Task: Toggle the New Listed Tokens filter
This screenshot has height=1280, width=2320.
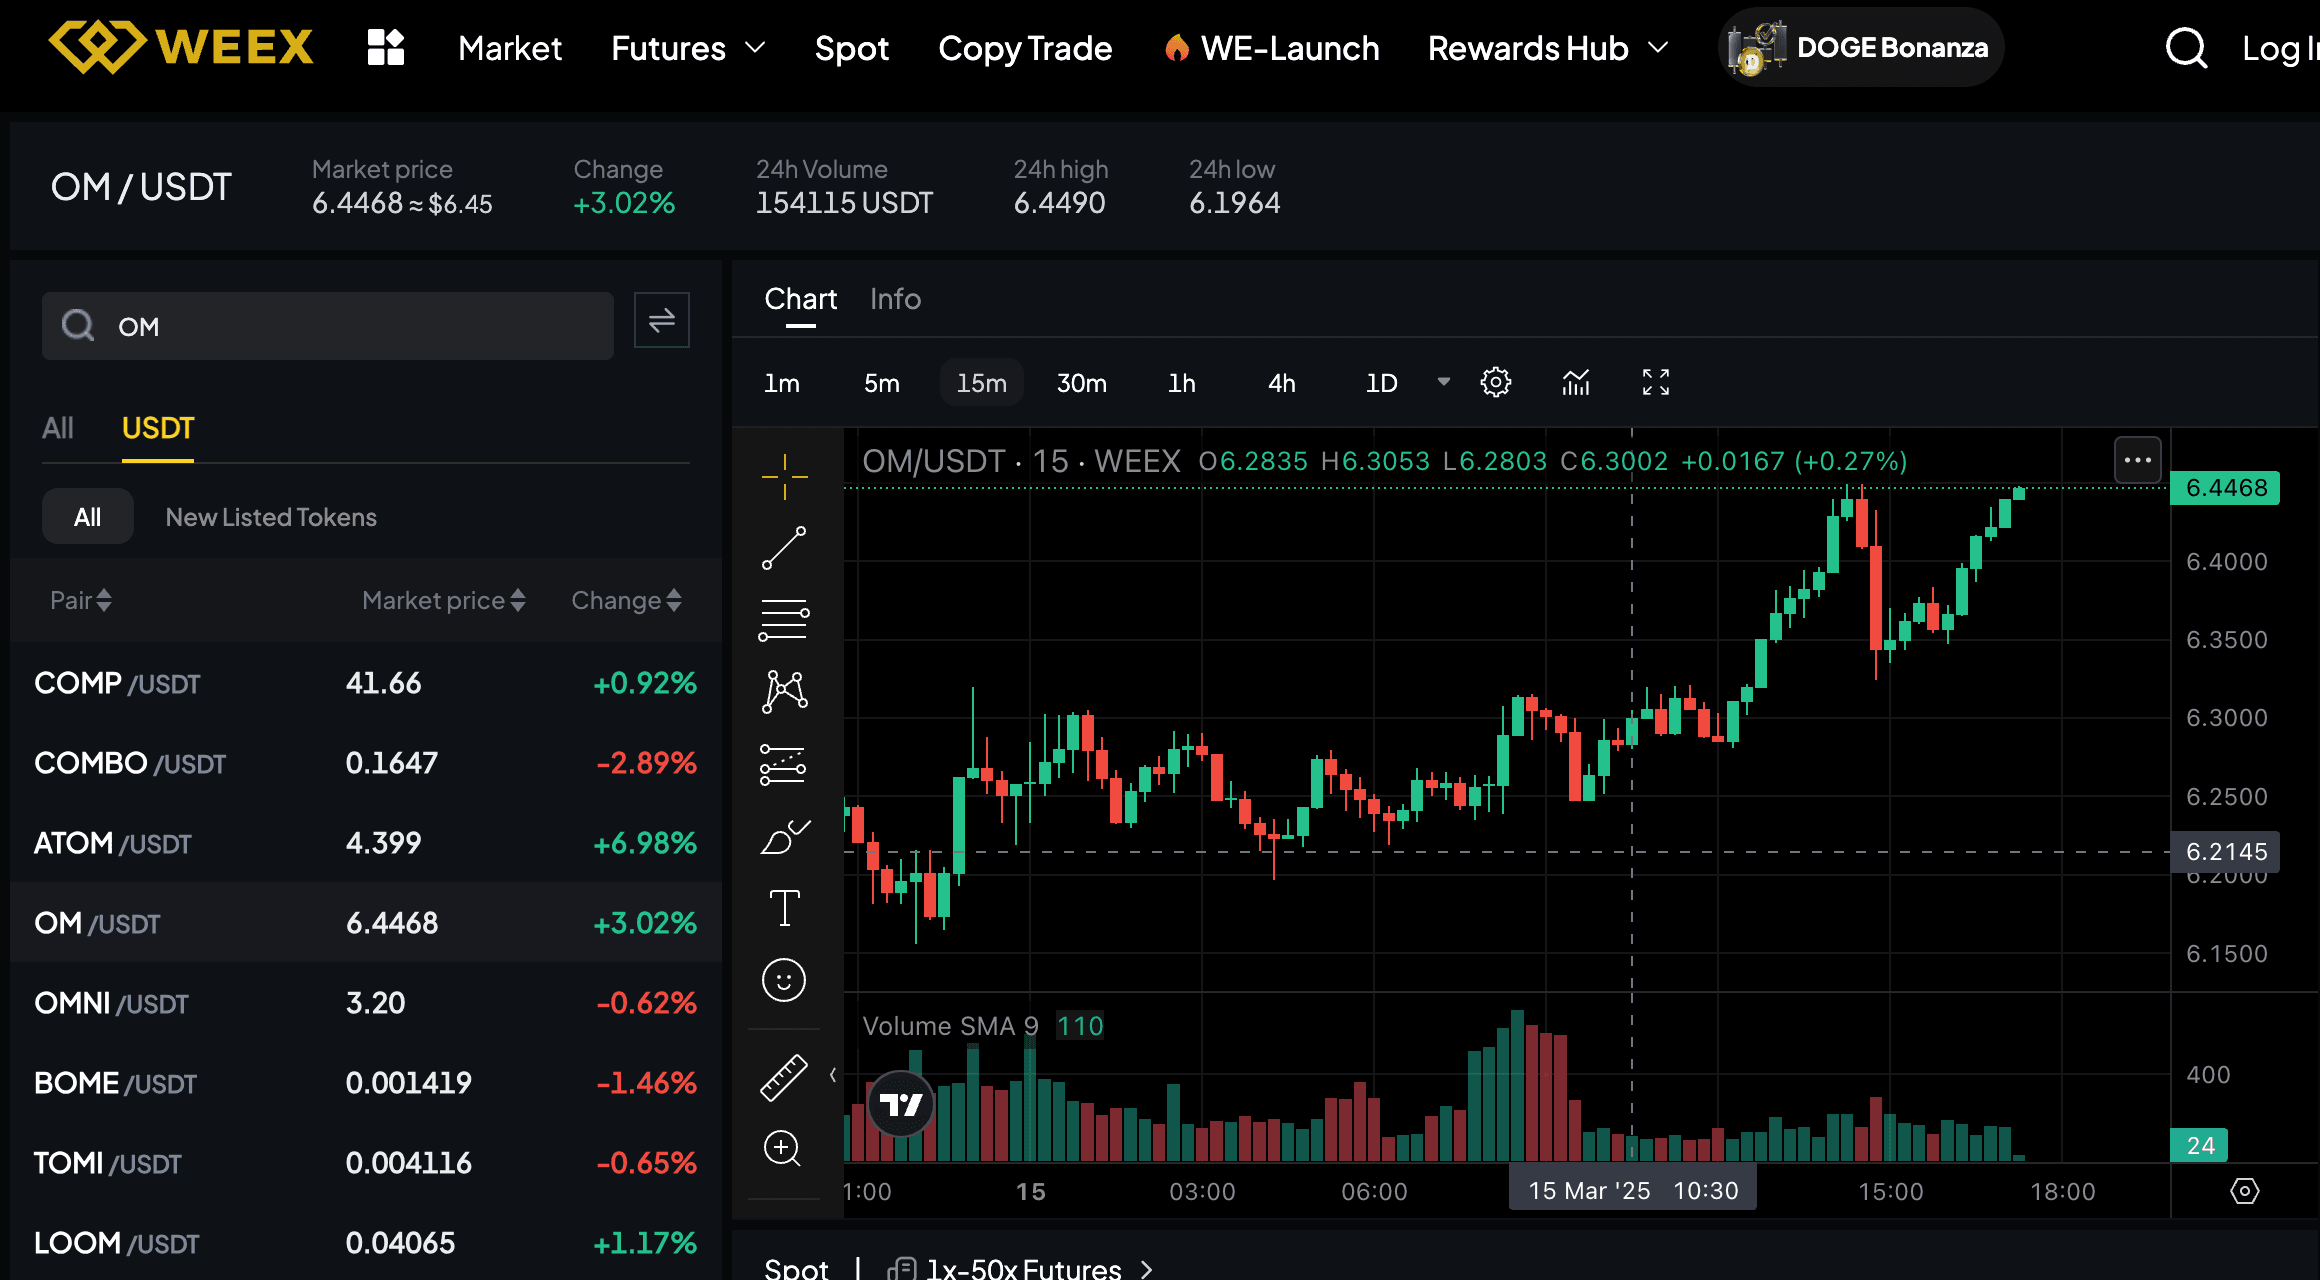Action: (270, 517)
